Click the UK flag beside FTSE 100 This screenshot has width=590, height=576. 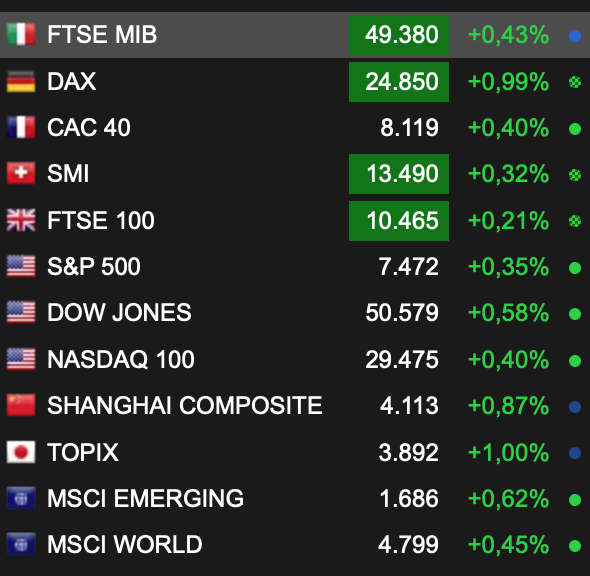coord(21,220)
